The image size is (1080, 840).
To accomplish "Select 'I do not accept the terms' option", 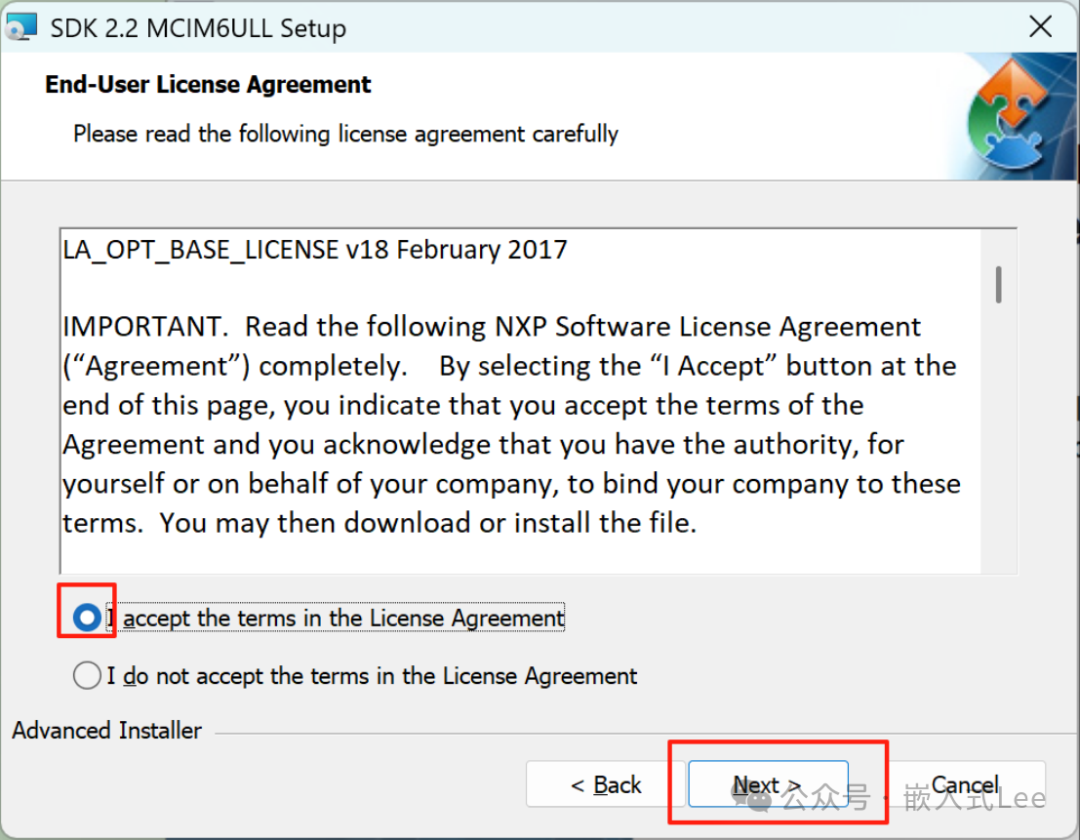I will pyautogui.click(x=86, y=675).
